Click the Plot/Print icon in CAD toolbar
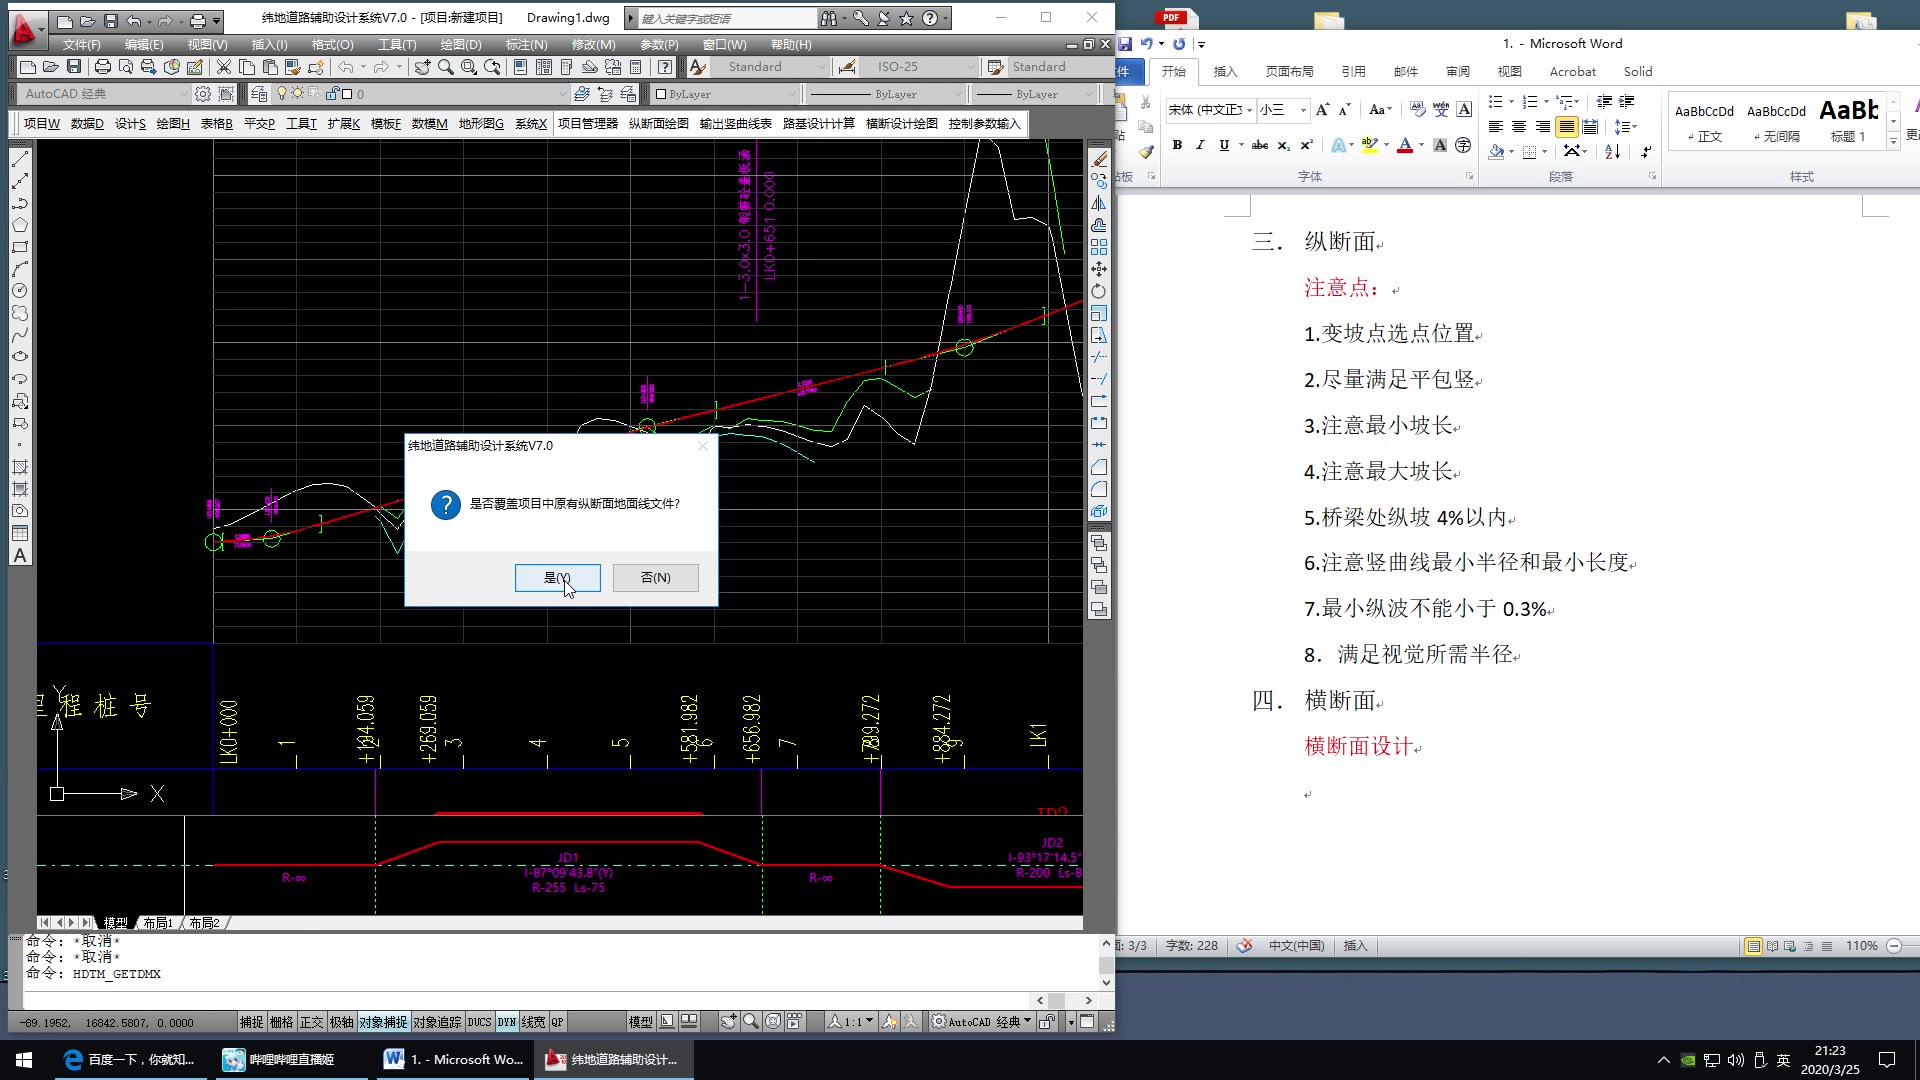 tap(102, 67)
